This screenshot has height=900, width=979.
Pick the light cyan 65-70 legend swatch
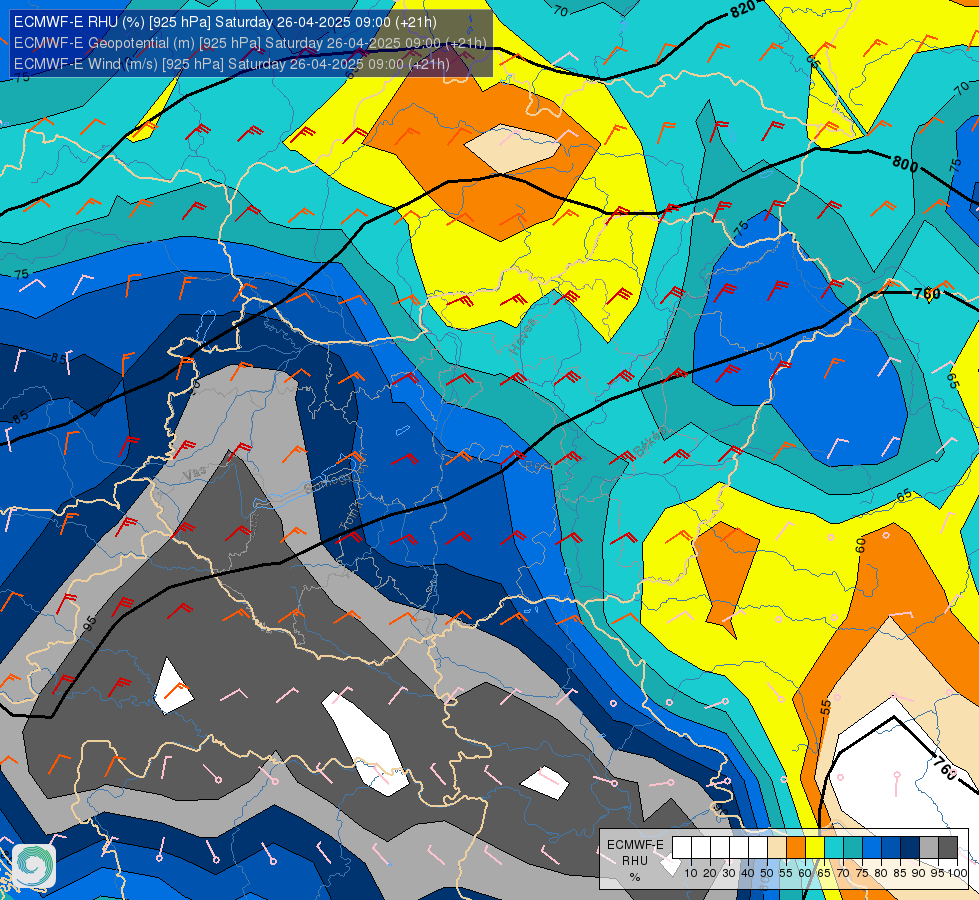834,847
